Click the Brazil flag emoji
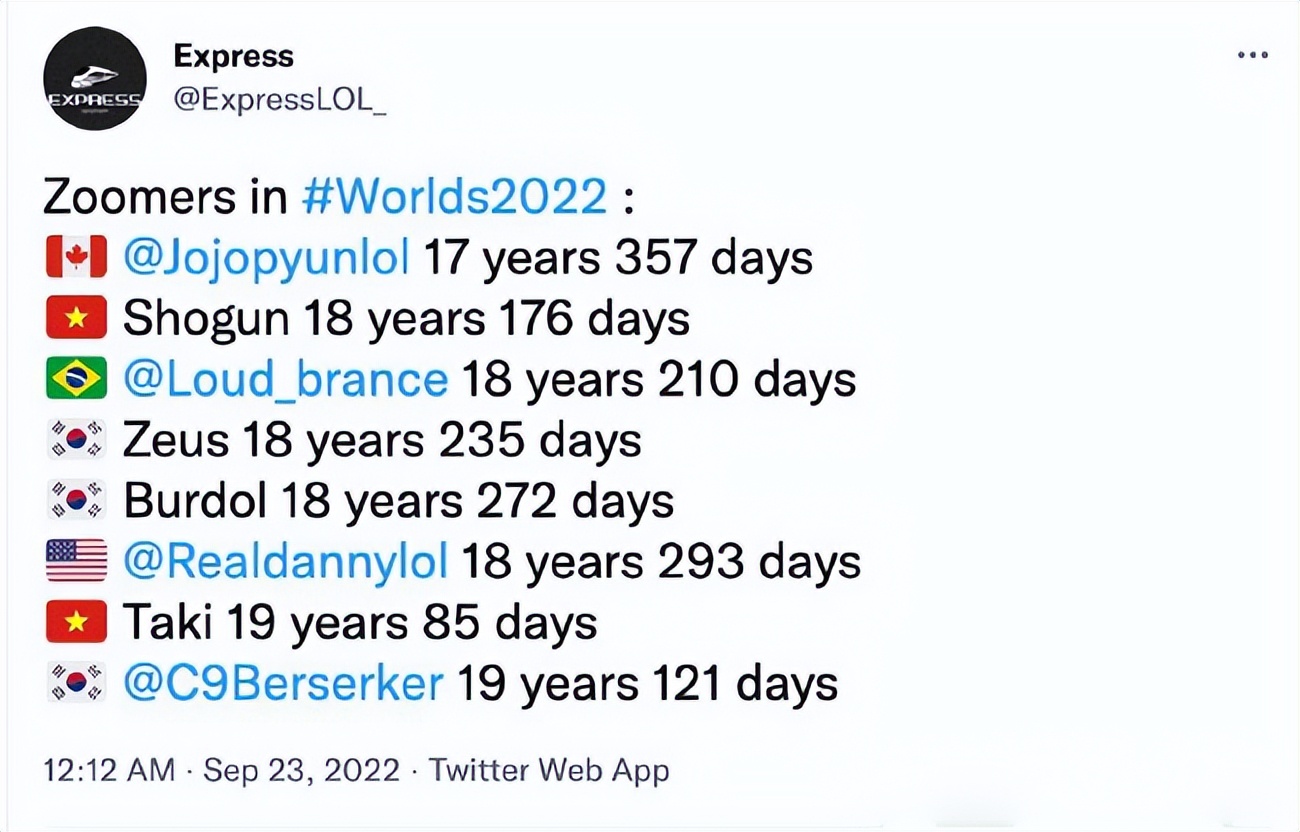 [x=74, y=377]
